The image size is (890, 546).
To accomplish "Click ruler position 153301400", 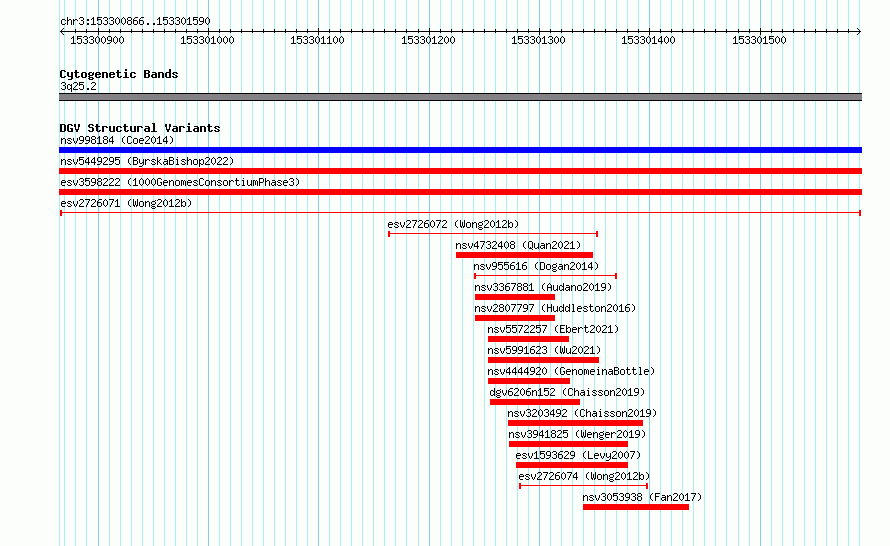I will point(648,40).
